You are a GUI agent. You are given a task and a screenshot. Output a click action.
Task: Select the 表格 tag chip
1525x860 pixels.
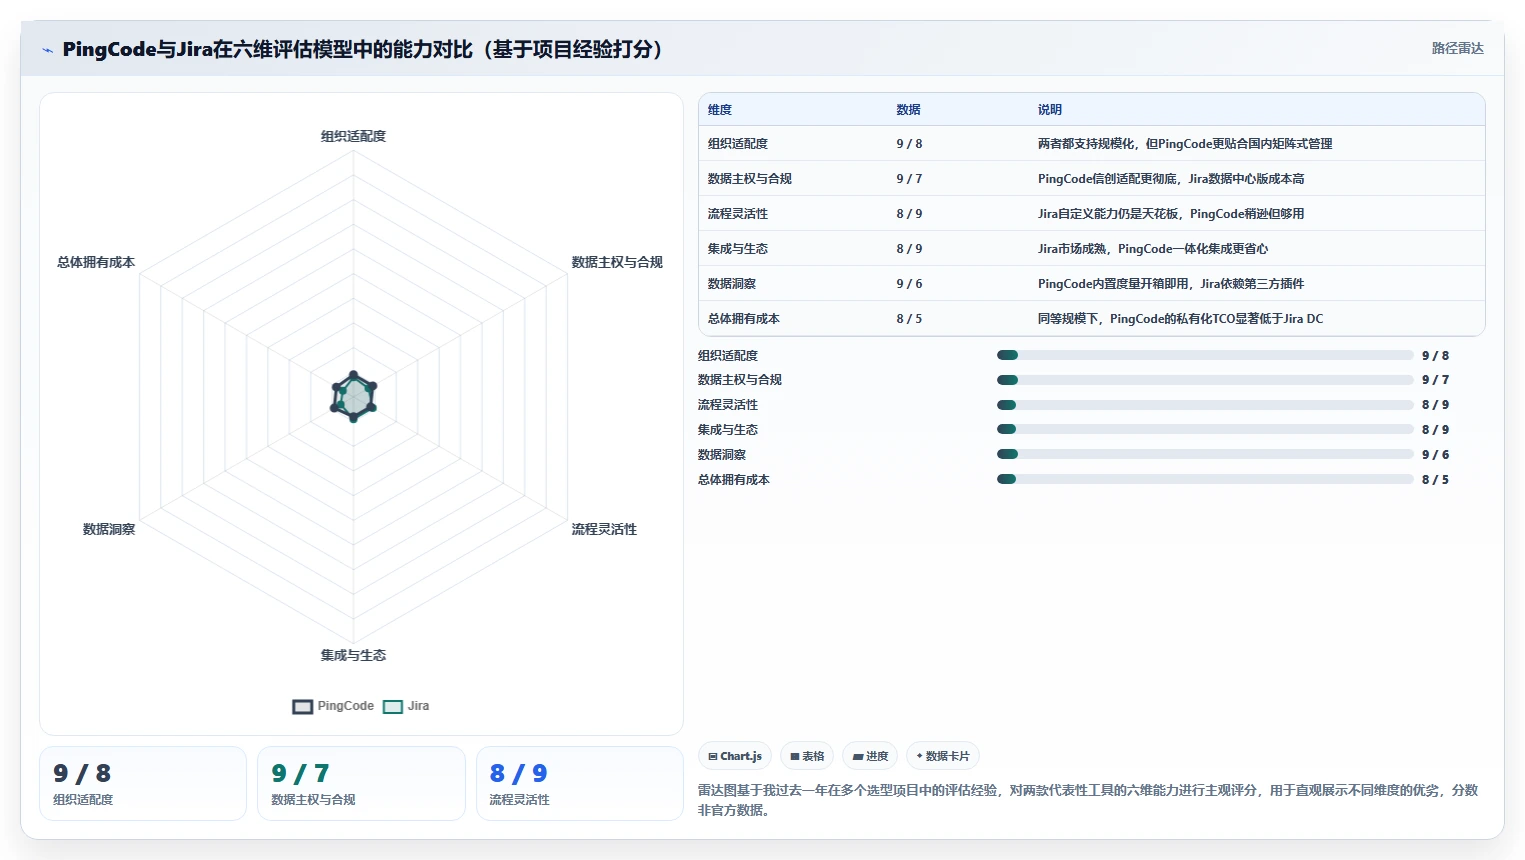[x=807, y=756]
